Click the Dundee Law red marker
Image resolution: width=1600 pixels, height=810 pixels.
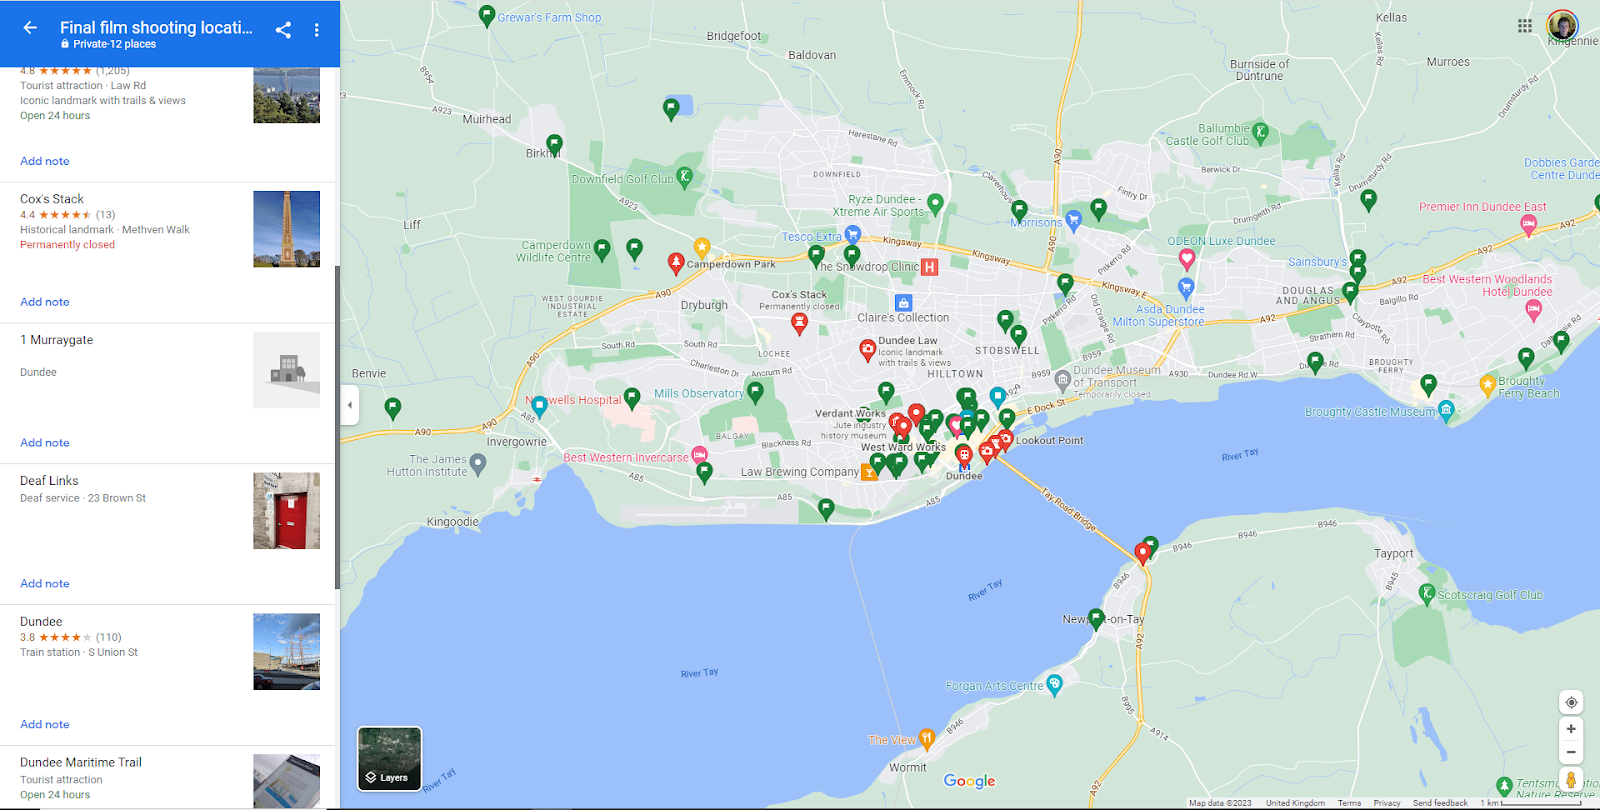[x=868, y=350]
